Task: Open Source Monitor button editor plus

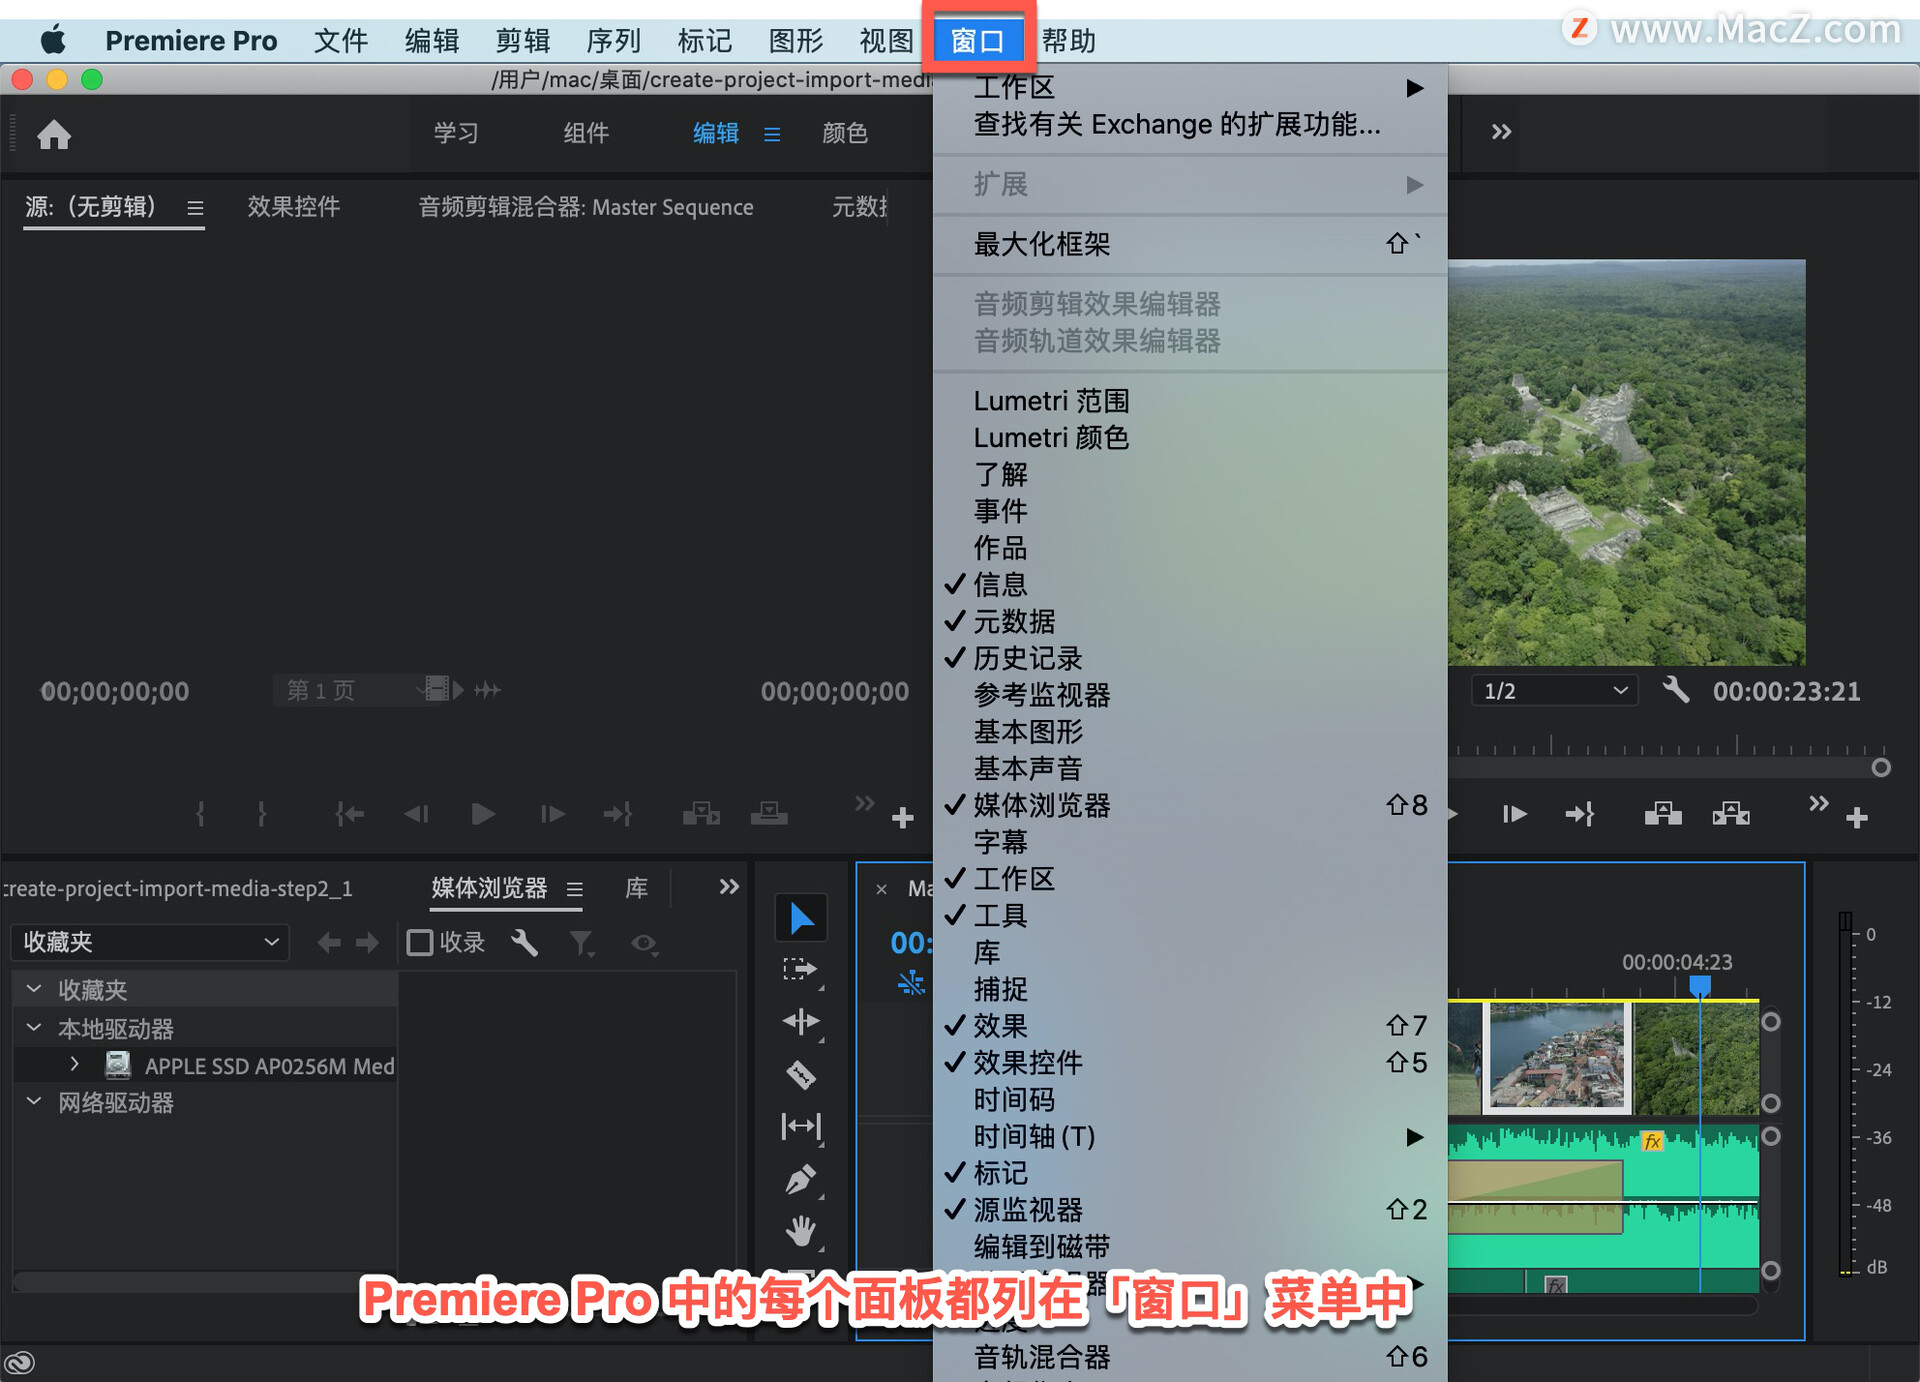Action: pos(902,818)
